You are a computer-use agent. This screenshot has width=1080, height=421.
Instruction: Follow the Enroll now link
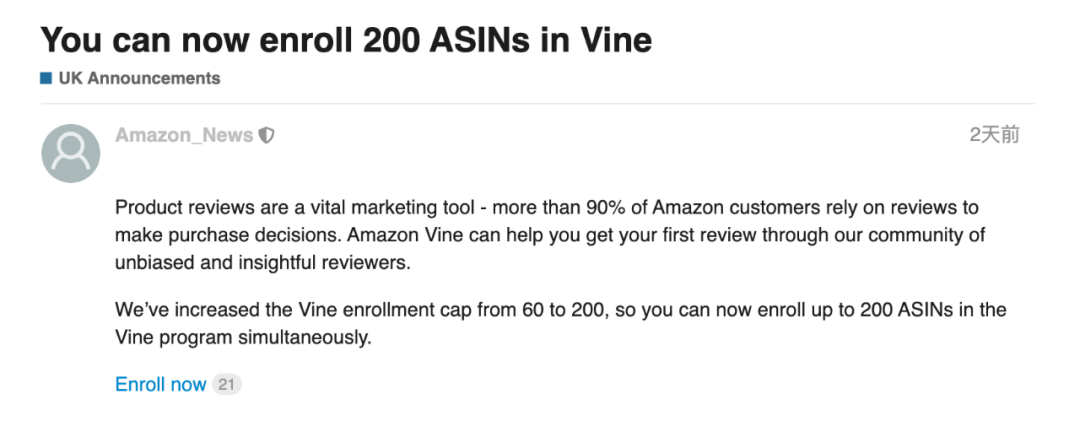point(161,385)
